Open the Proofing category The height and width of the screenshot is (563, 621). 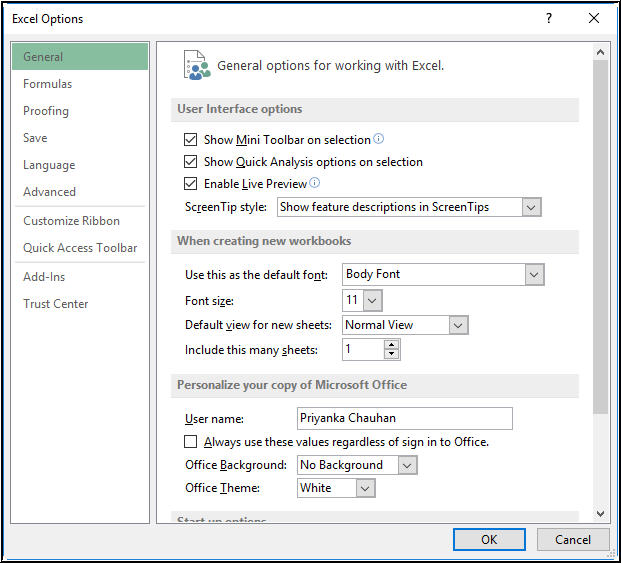pos(80,110)
